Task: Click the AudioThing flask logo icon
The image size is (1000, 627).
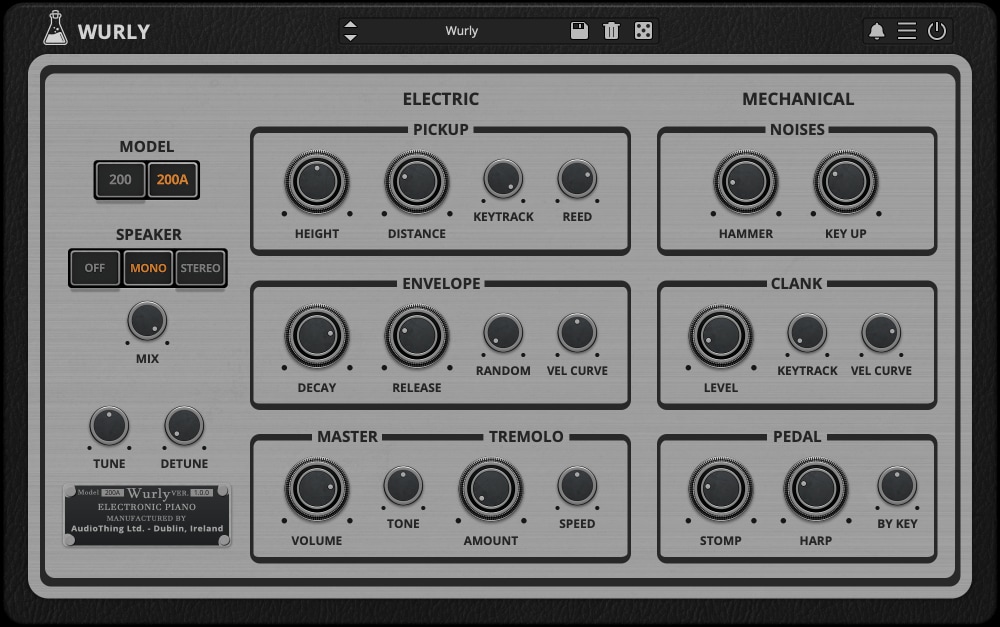Action: tap(55, 28)
